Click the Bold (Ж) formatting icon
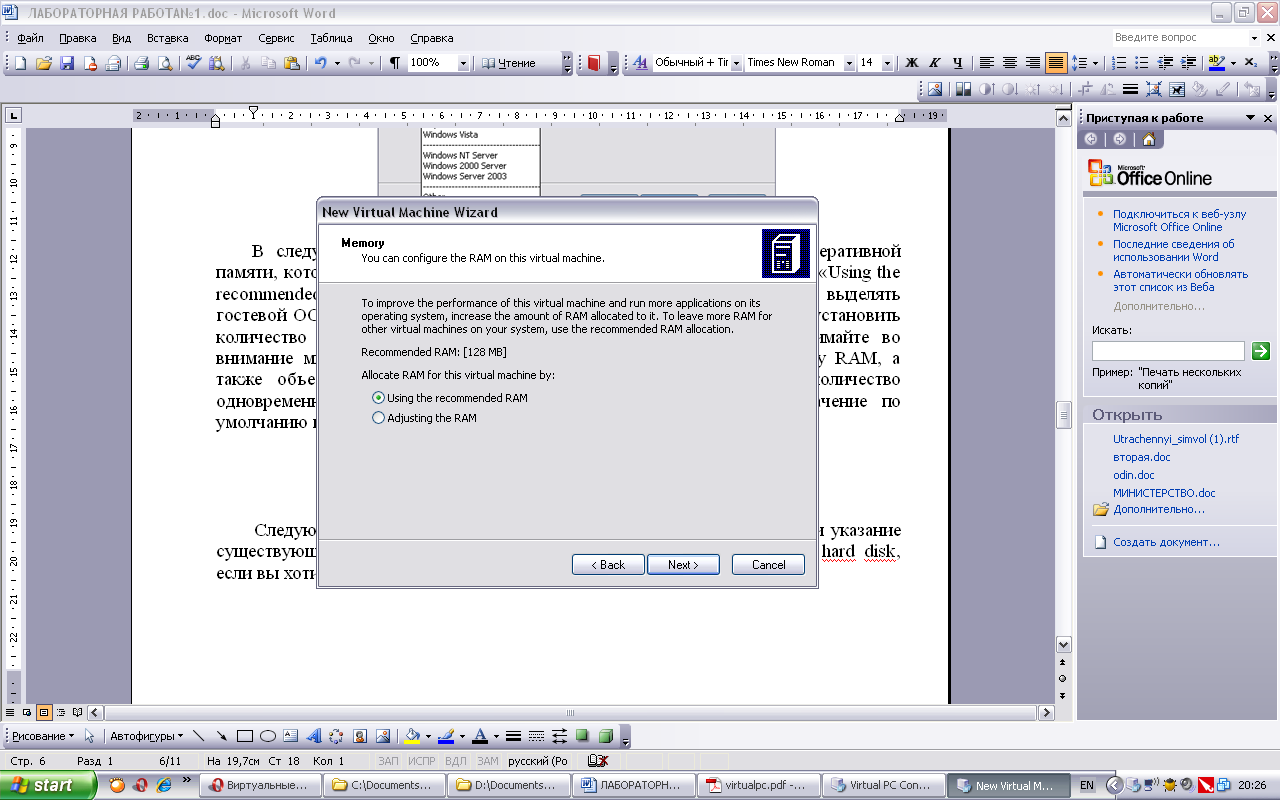This screenshot has height=800, width=1280. pos(911,63)
